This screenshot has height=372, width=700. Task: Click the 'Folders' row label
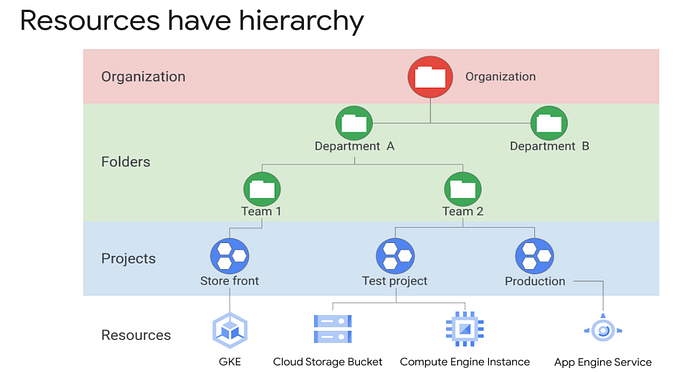tap(126, 162)
